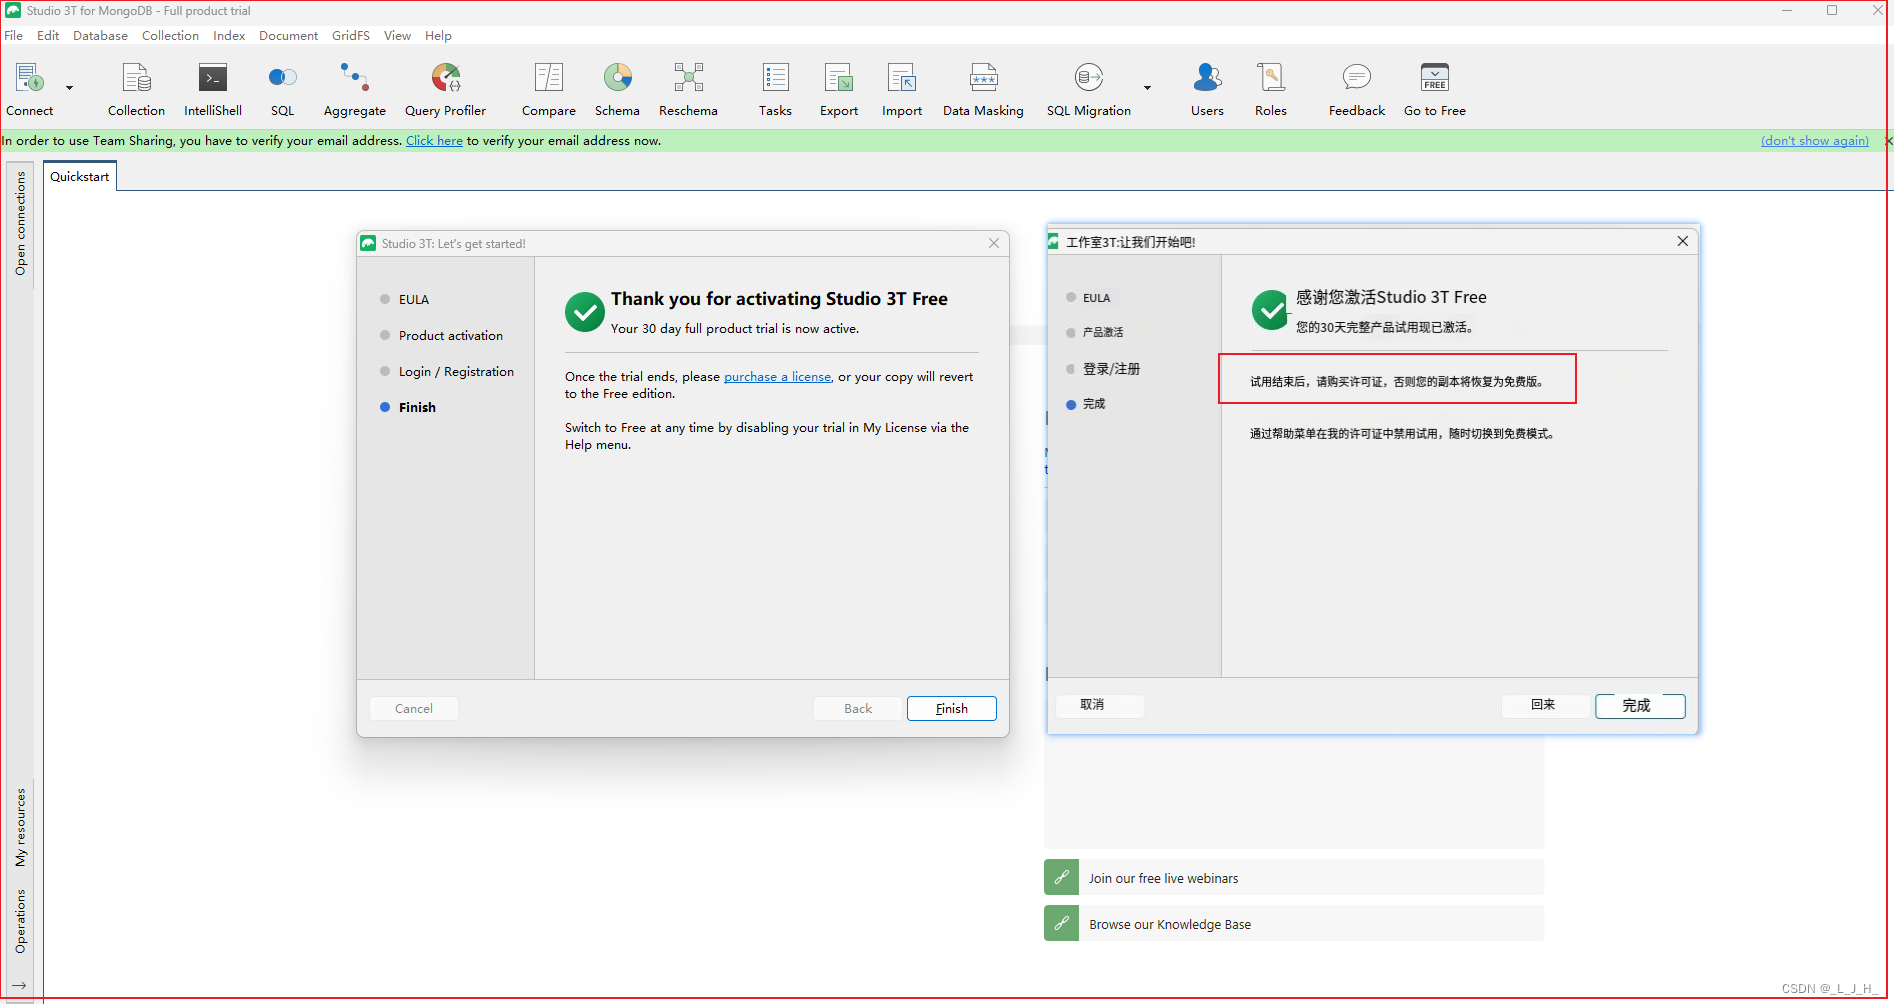Open the Open connections side panel
Image resolution: width=1894 pixels, height=1004 pixels.
tap(20, 223)
